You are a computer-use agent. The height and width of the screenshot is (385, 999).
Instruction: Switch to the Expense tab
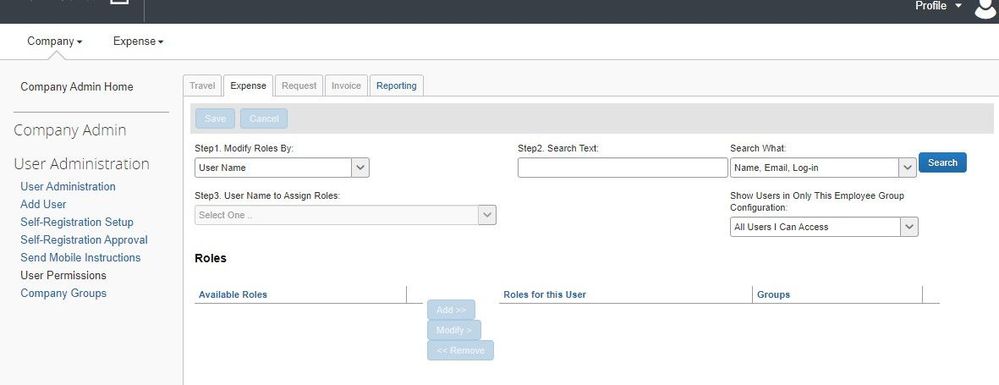click(248, 86)
